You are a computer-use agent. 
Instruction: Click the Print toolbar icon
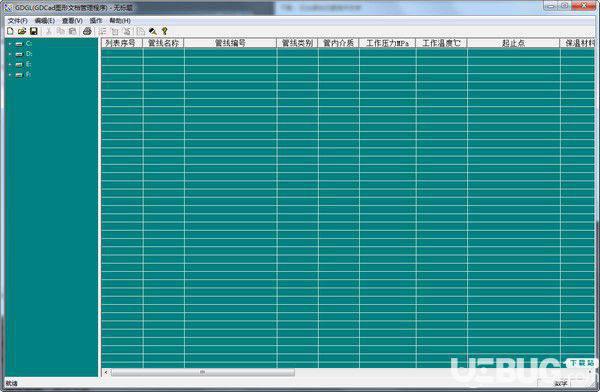pyautogui.click(x=88, y=31)
